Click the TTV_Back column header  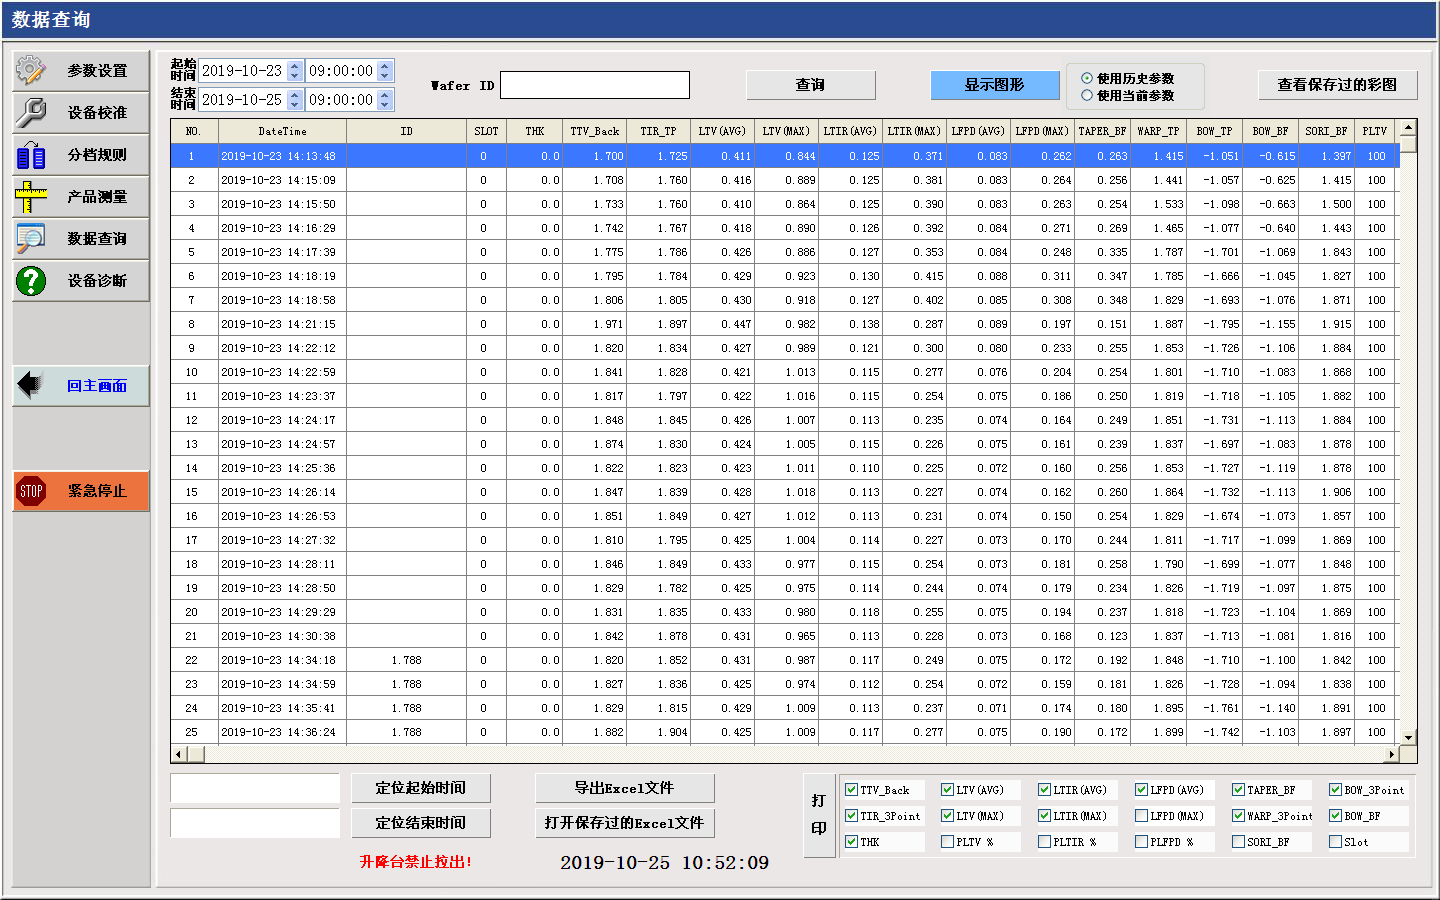pos(594,131)
